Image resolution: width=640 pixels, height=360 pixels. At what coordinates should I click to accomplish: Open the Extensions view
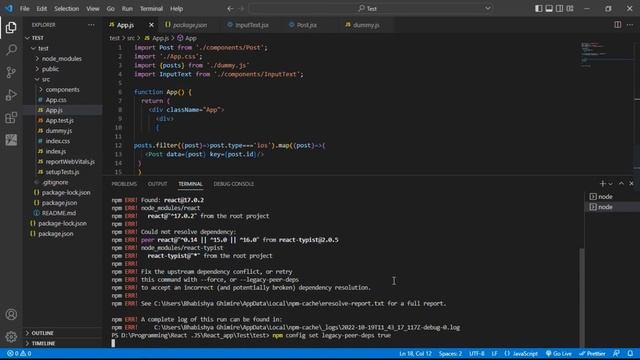tap(11, 118)
